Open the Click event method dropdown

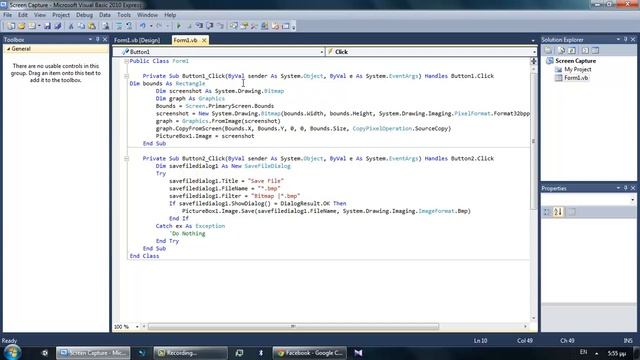[534, 52]
